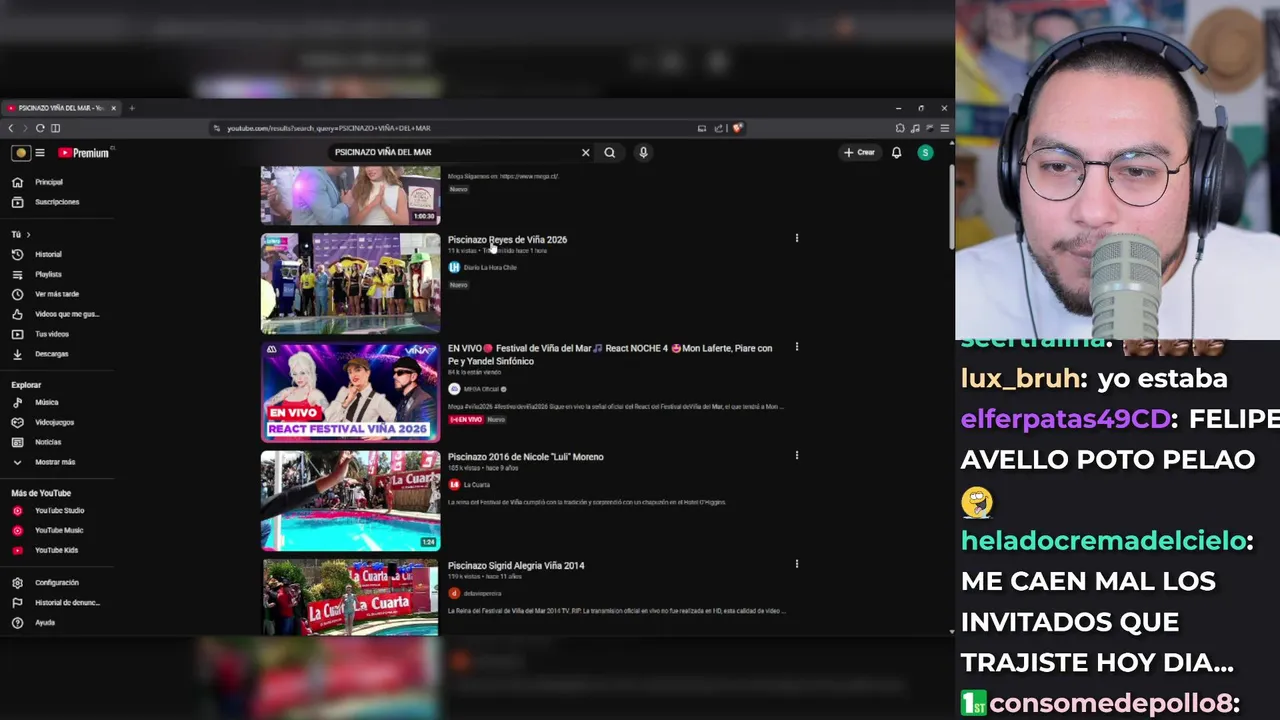
Task: Open the browser extensions puzzle icon
Action: [900, 128]
